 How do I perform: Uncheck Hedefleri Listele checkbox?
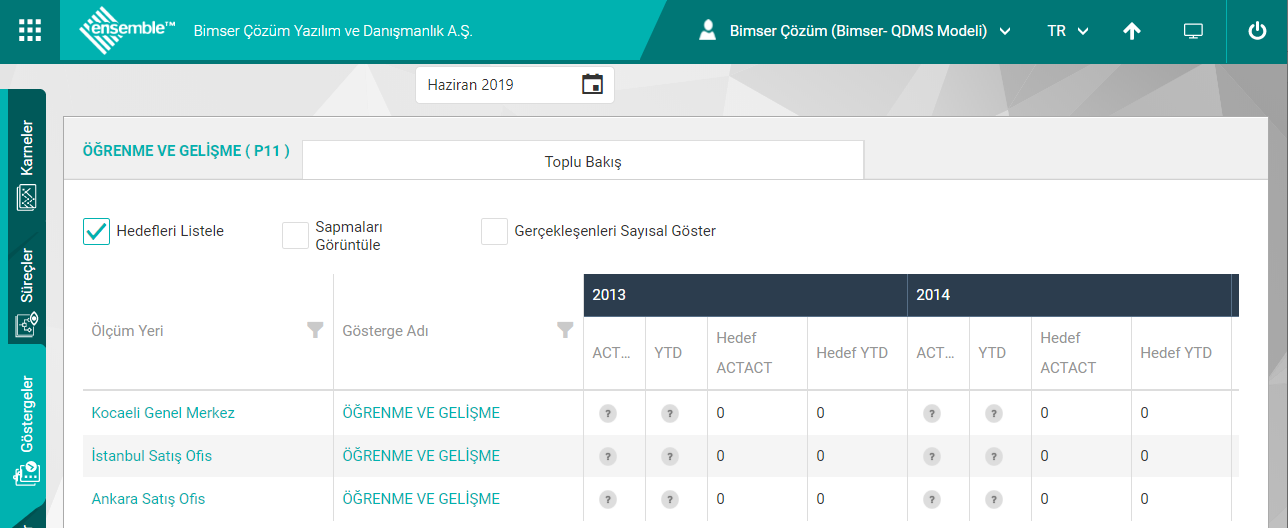pos(96,231)
